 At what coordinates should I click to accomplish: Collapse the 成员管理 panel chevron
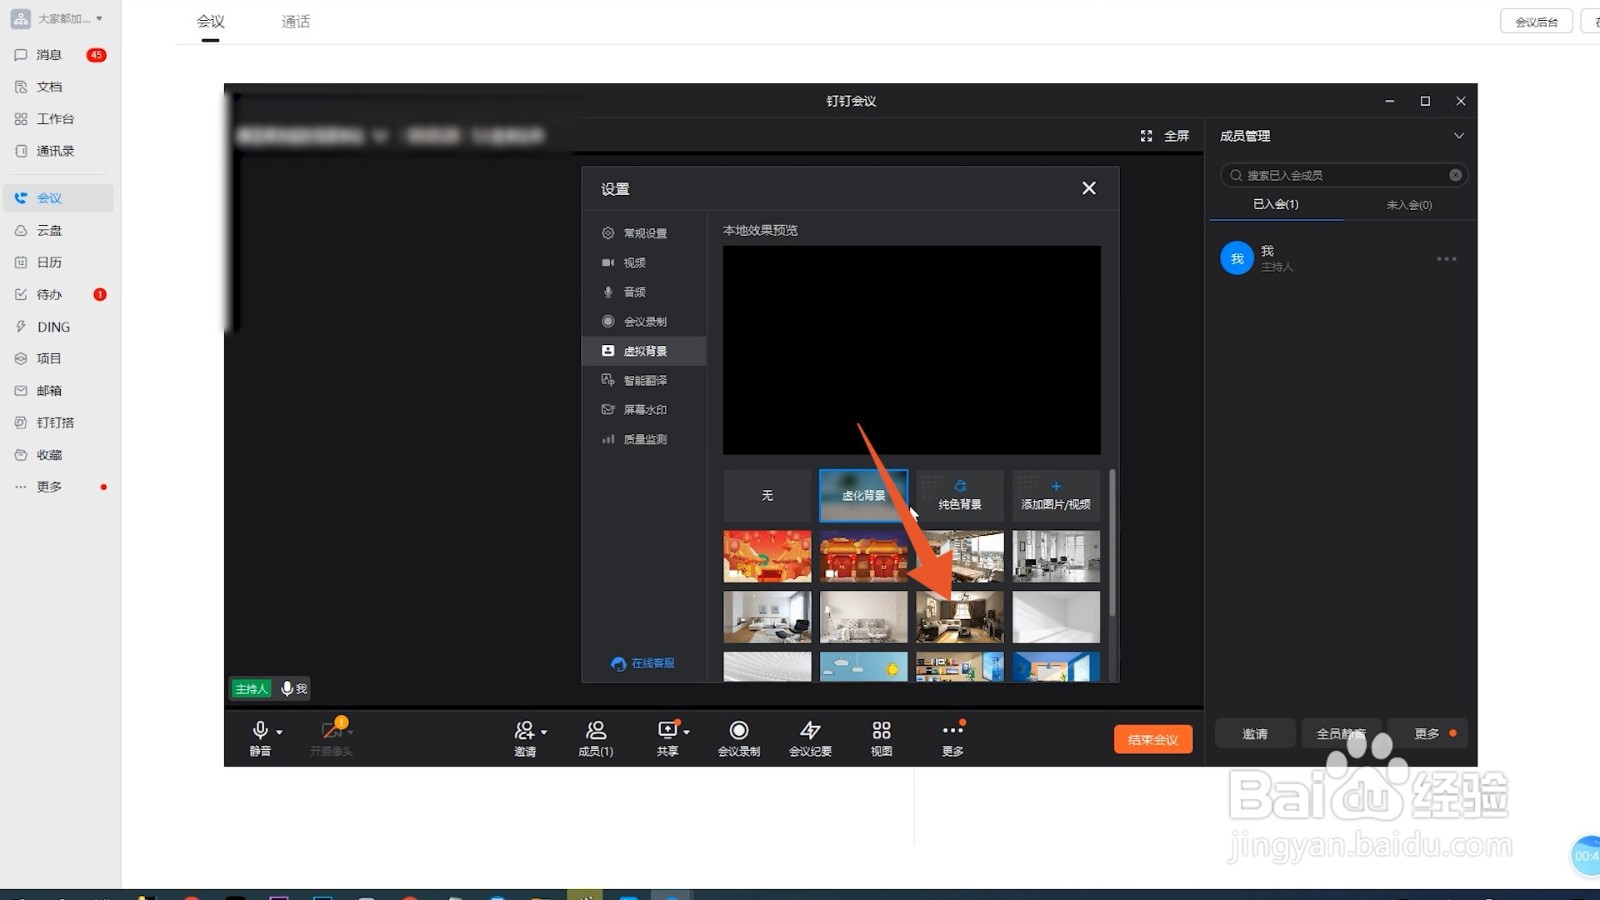point(1459,136)
